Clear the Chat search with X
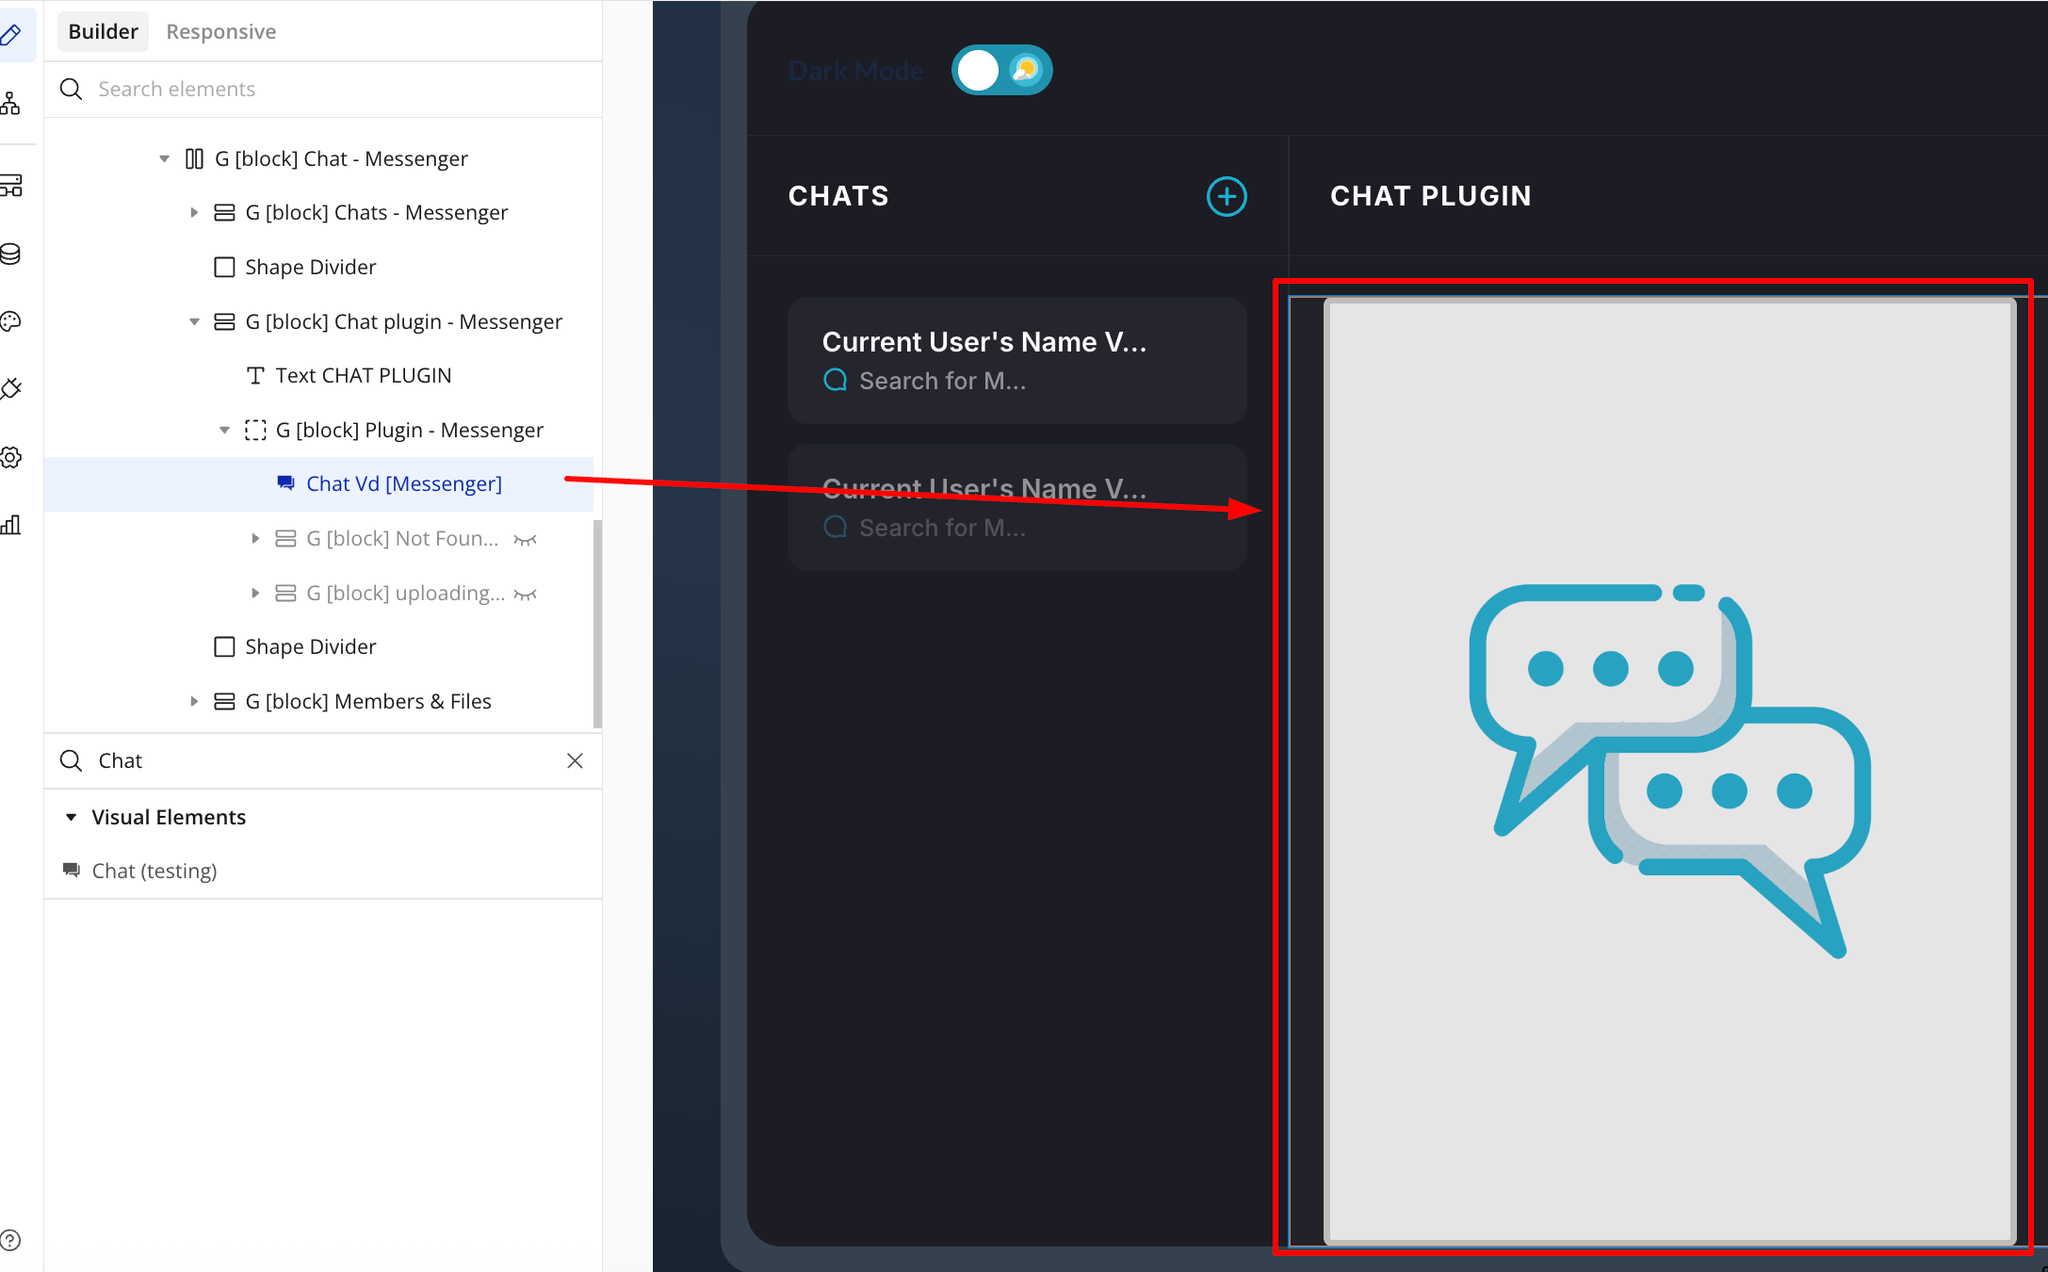This screenshot has height=1272, width=2048. click(575, 761)
